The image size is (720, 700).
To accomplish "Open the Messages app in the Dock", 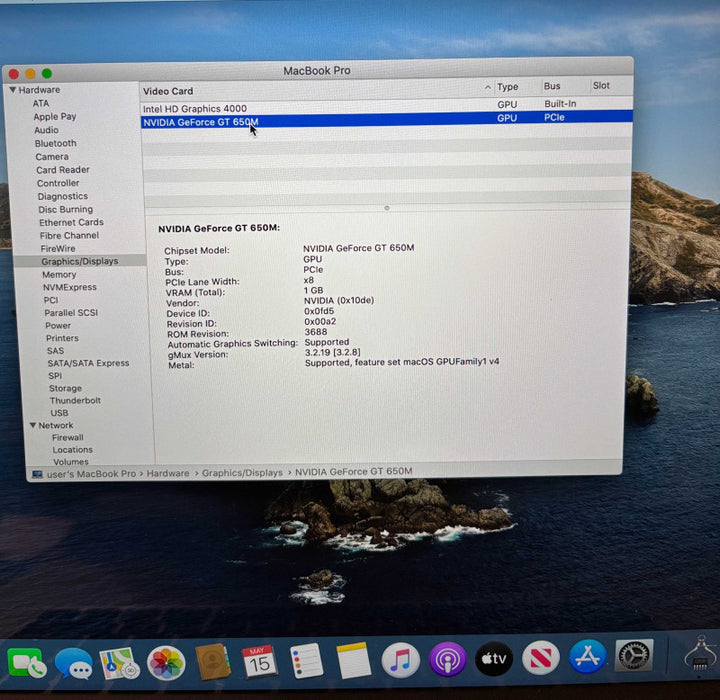I will point(73,663).
